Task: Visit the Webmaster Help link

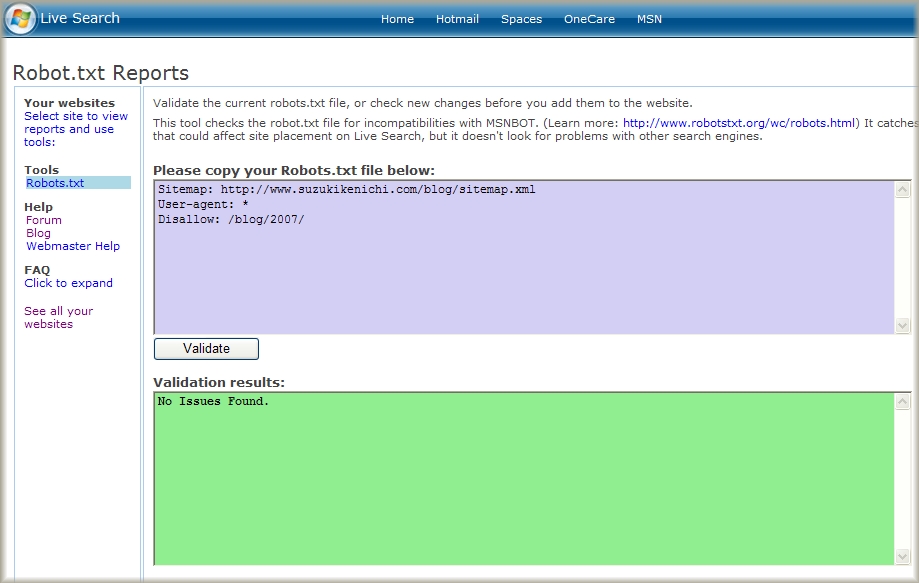Action: [x=73, y=246]
